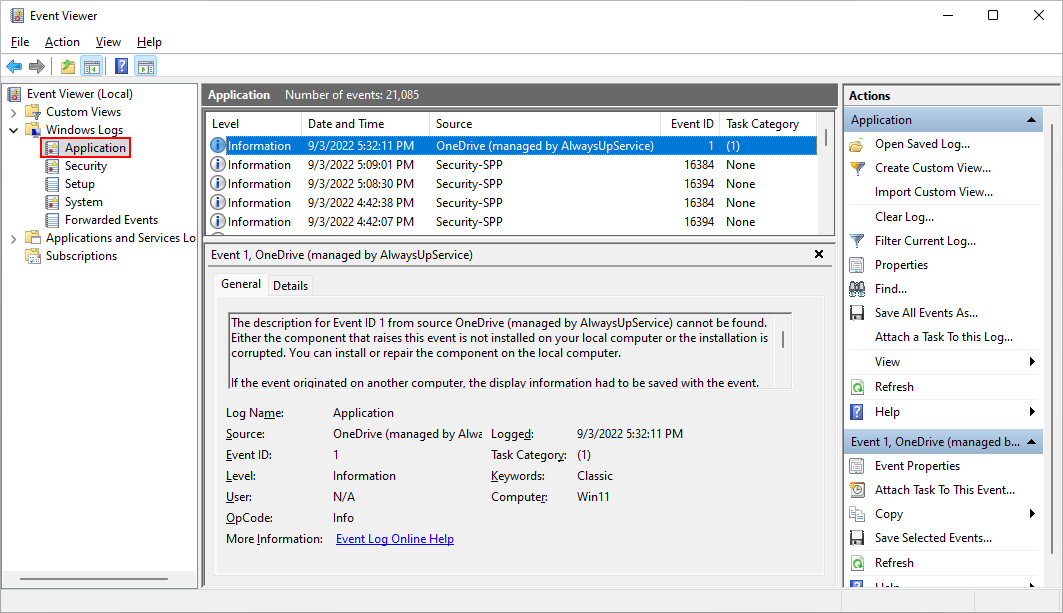
Task: Click Clear Log action
Action: click(x=904, y=217)
